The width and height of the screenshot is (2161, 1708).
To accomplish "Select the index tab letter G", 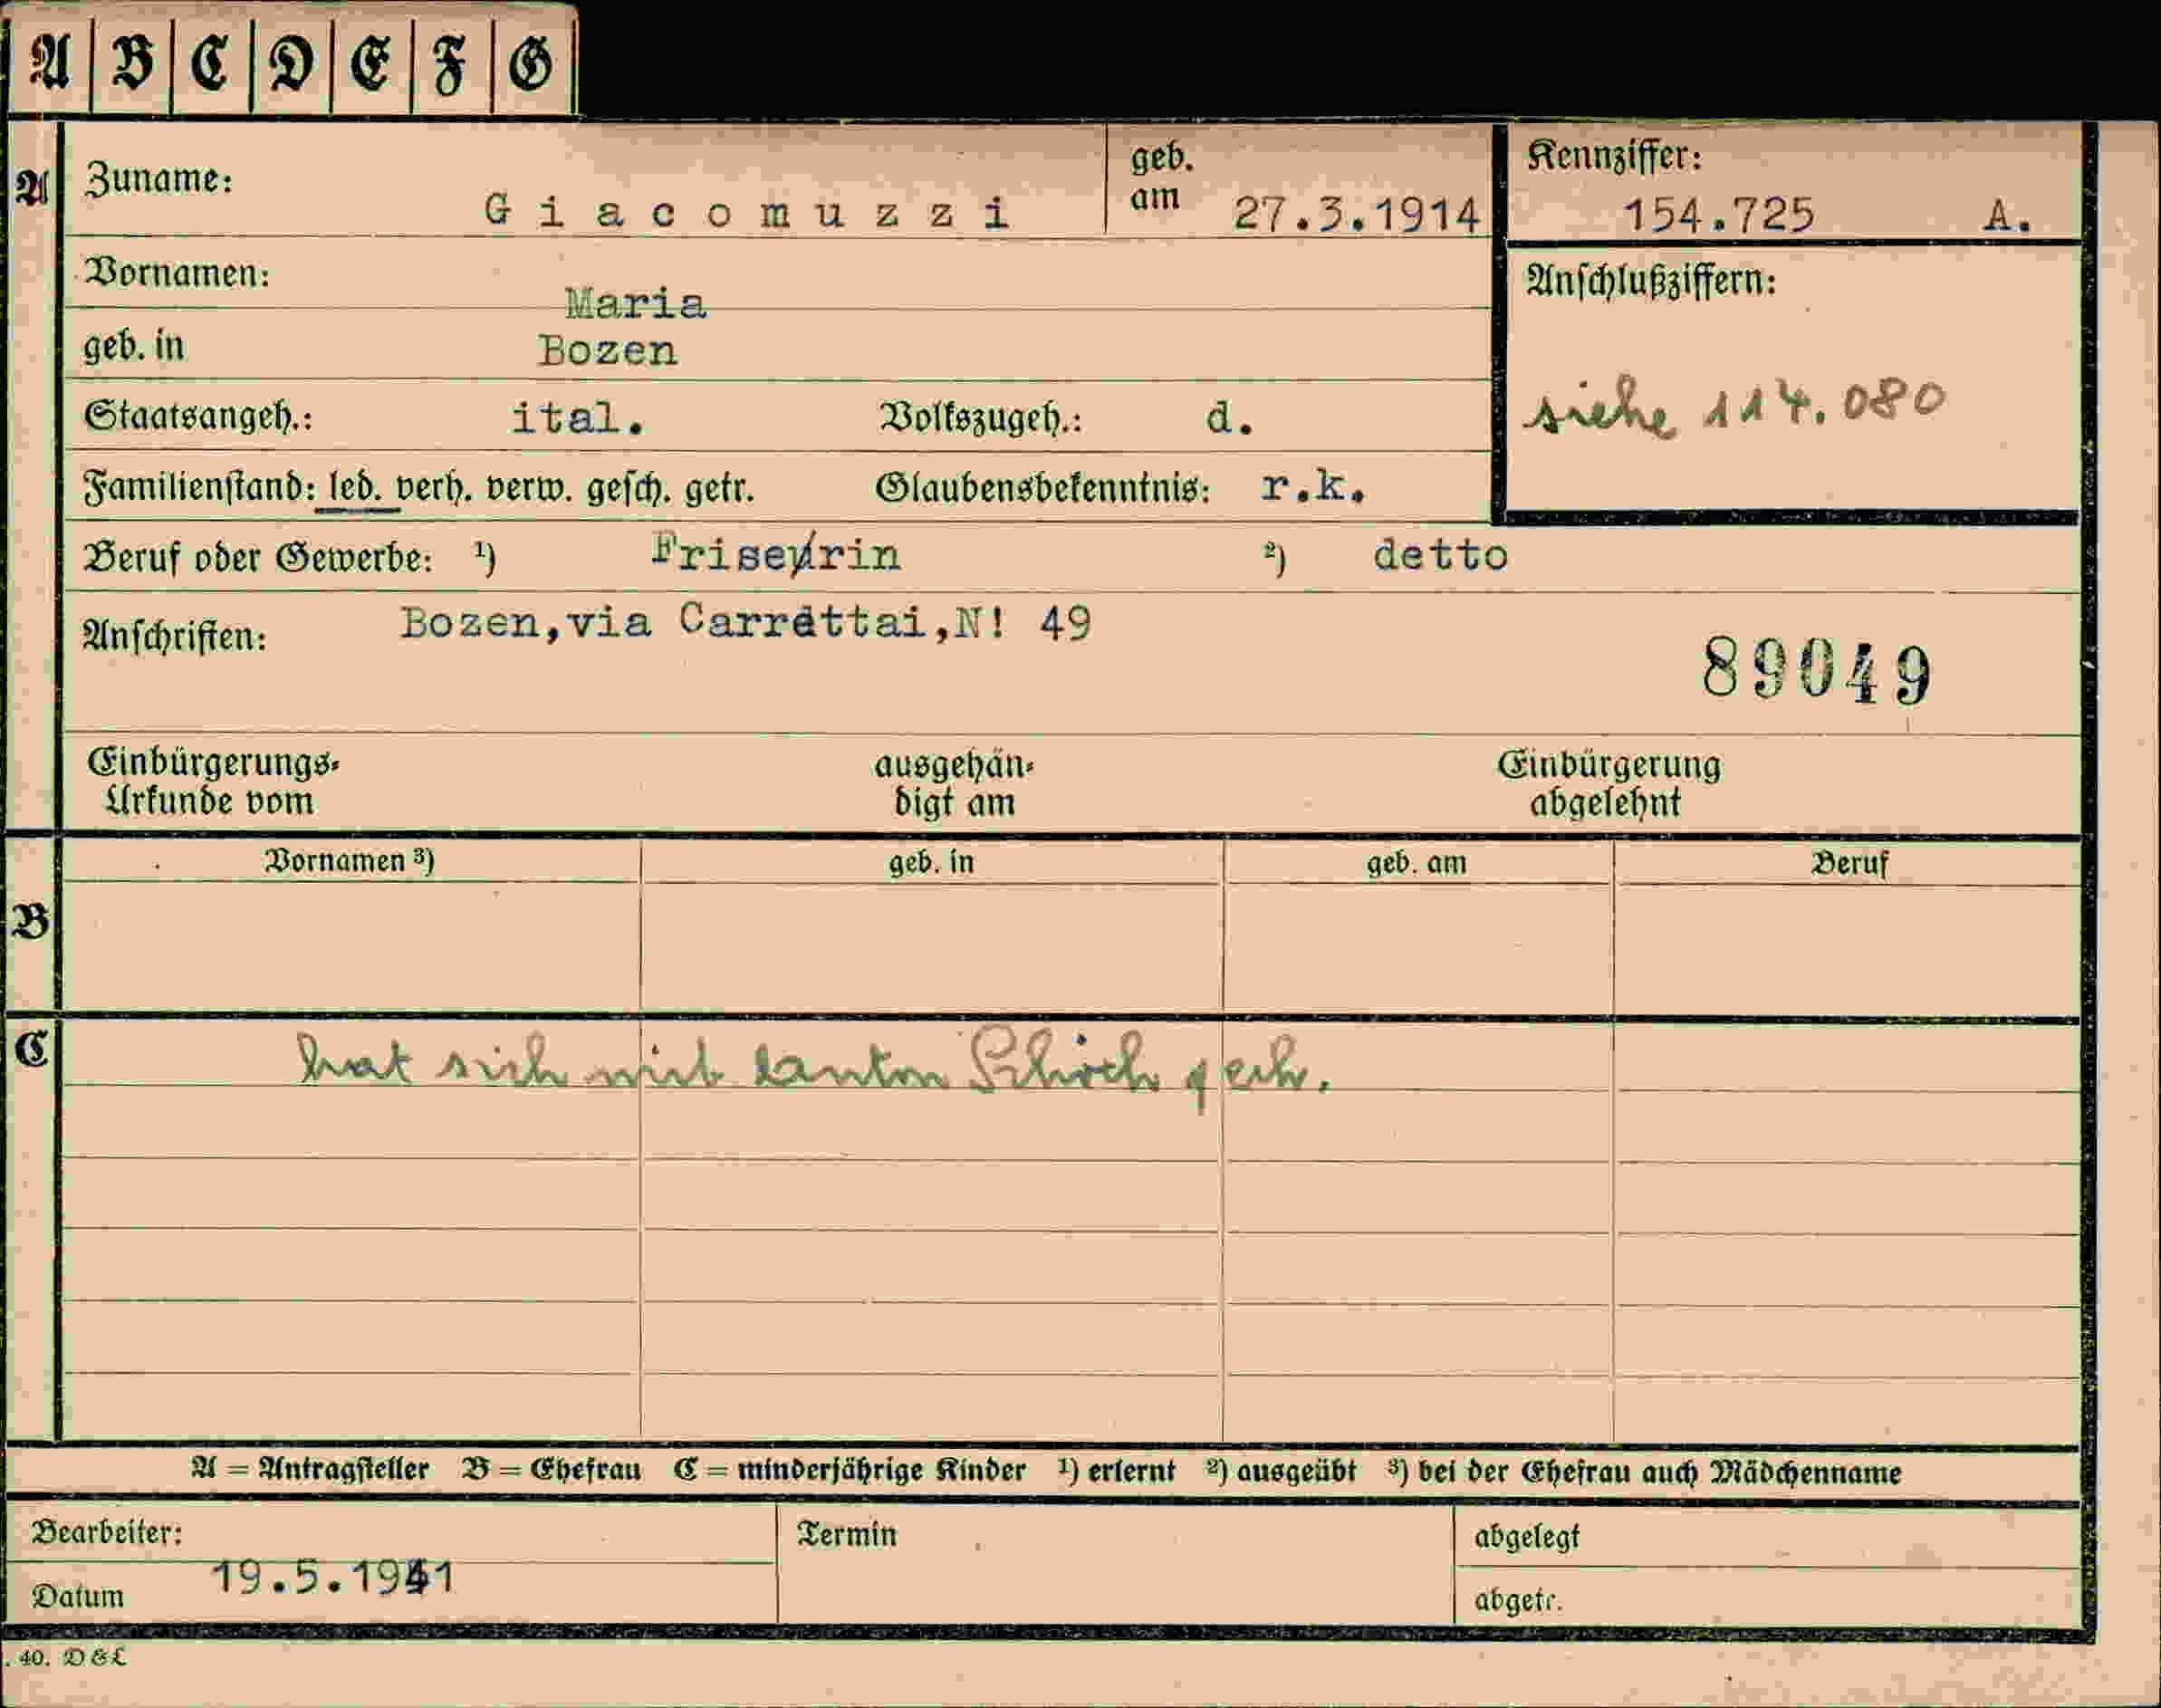I will point(530,65).
